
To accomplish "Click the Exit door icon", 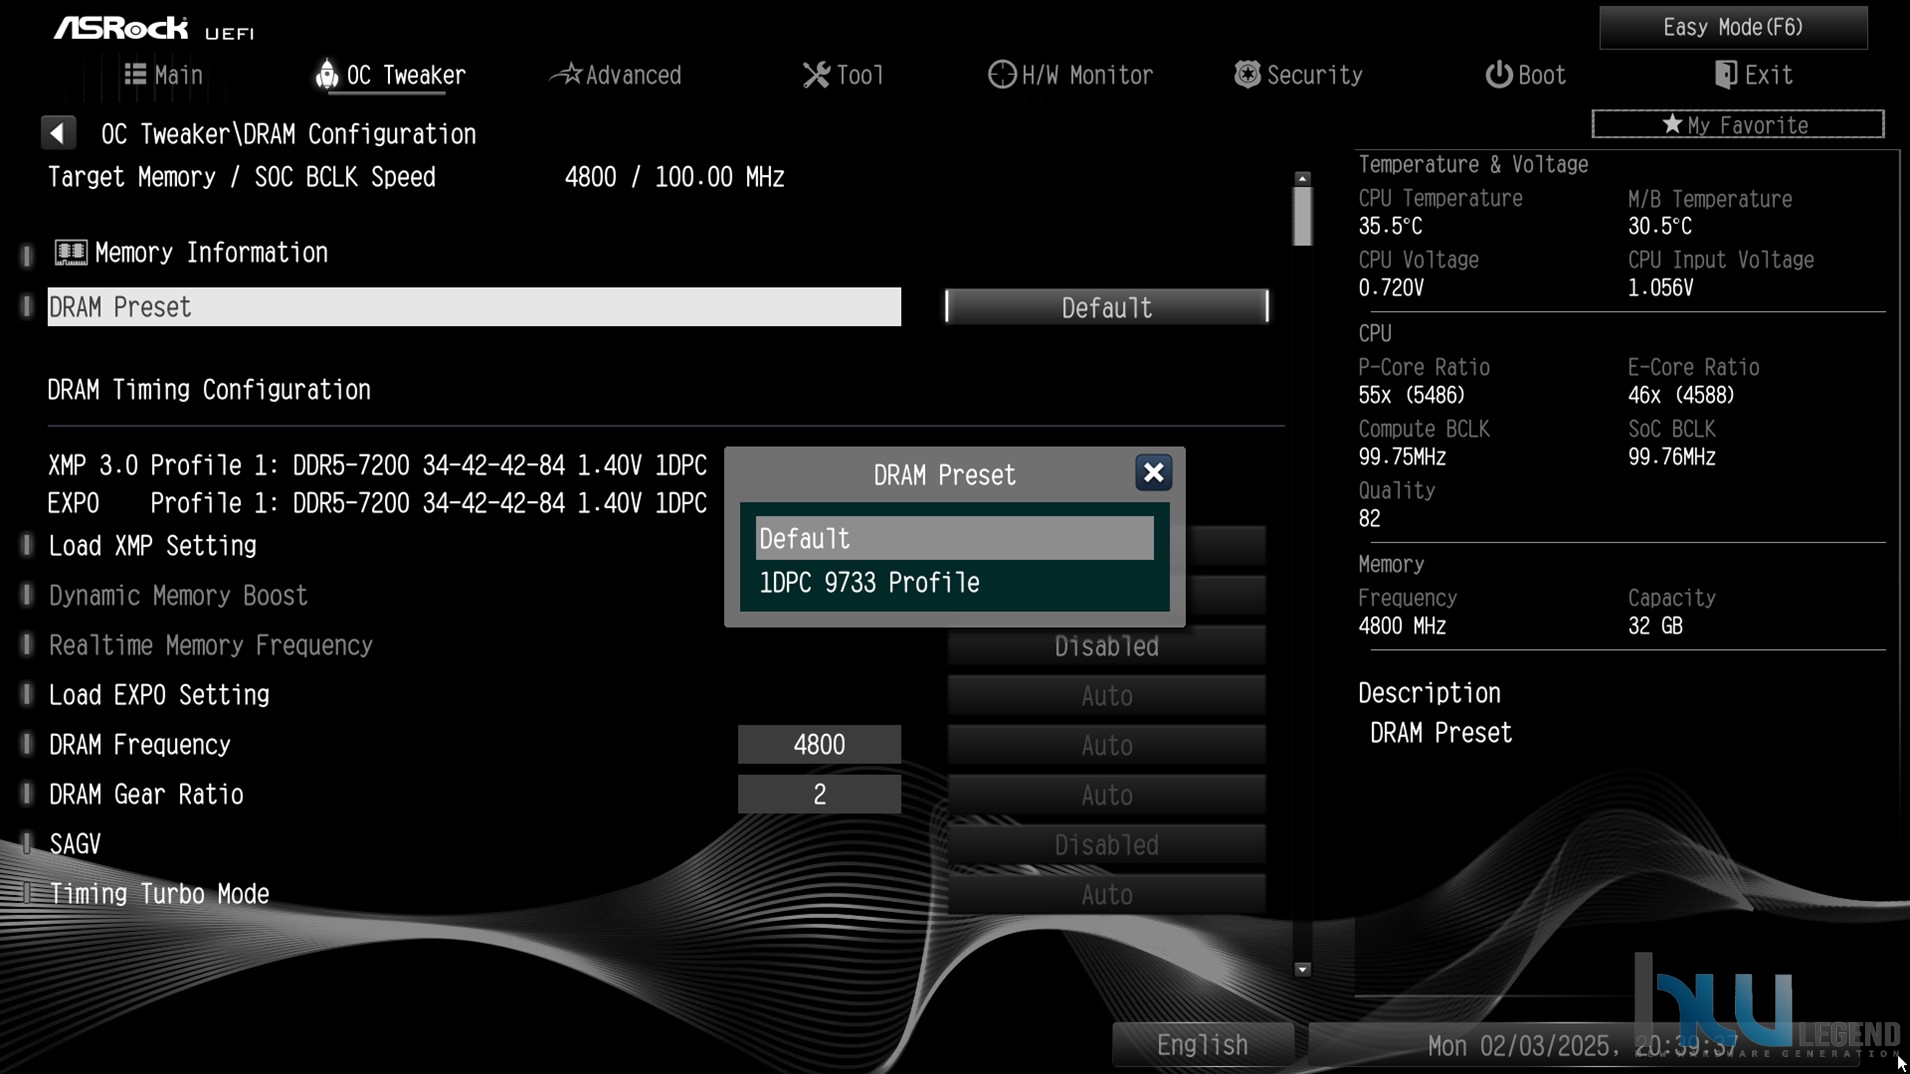I will 1725,74.
